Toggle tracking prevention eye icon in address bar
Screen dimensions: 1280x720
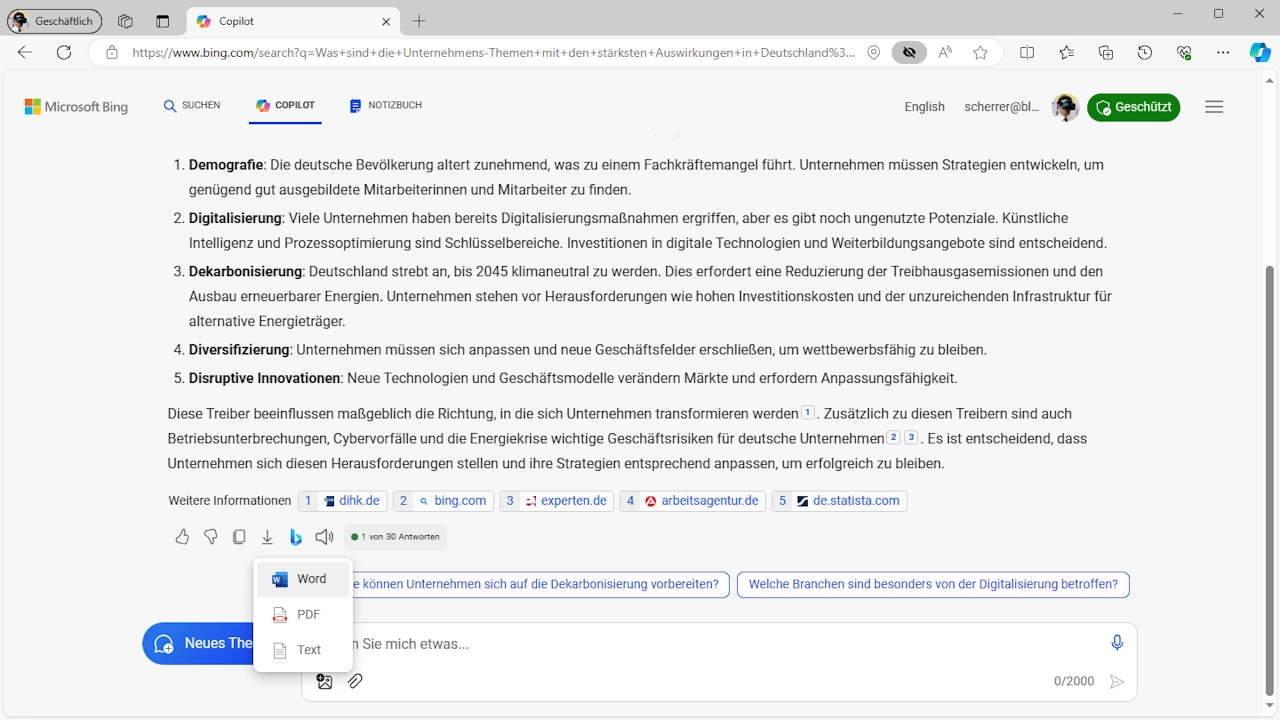point(908,52)
